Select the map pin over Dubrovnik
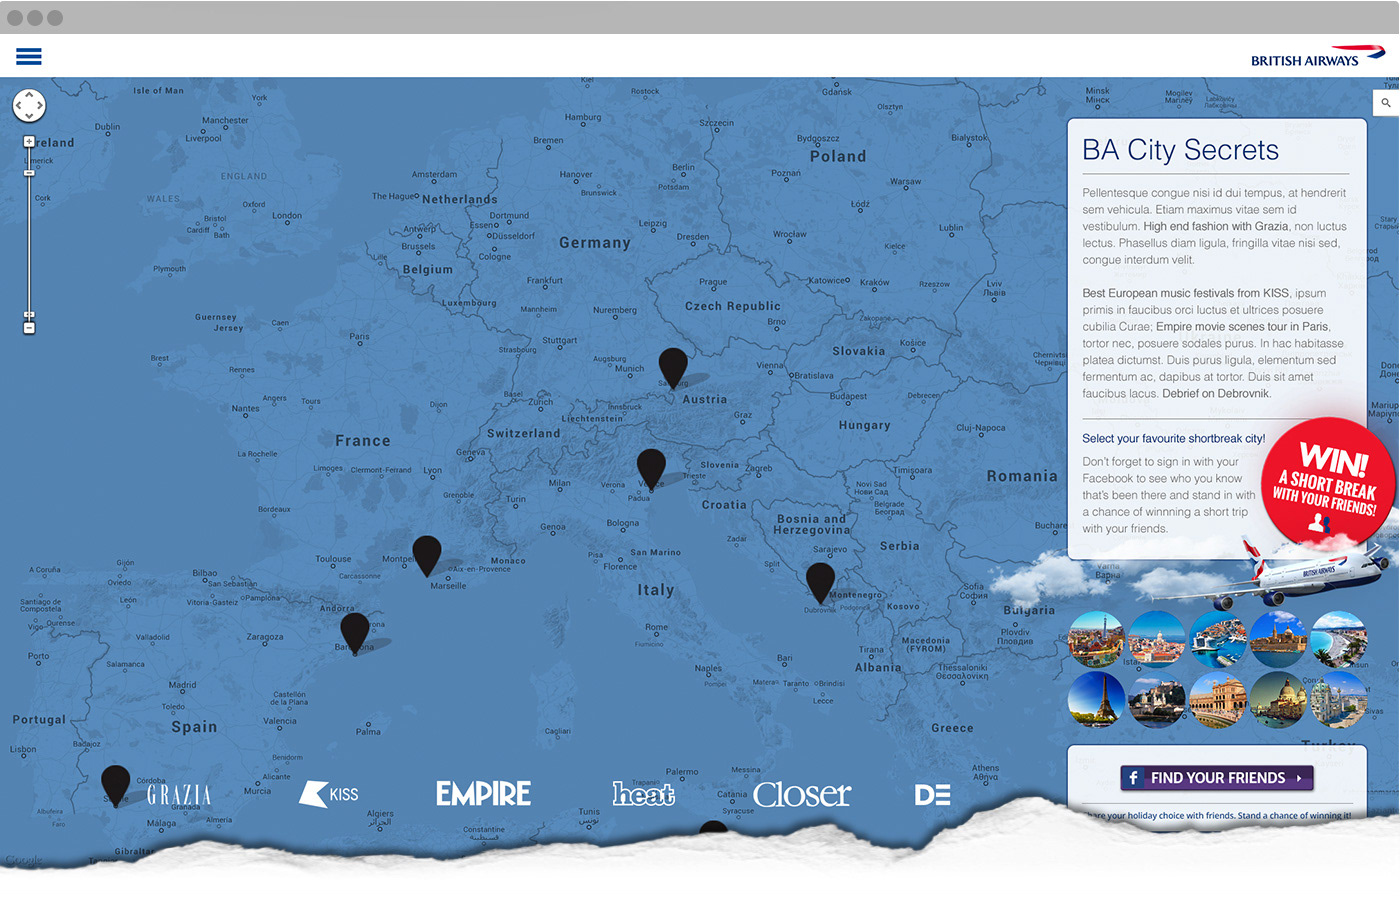 (820, 583)
